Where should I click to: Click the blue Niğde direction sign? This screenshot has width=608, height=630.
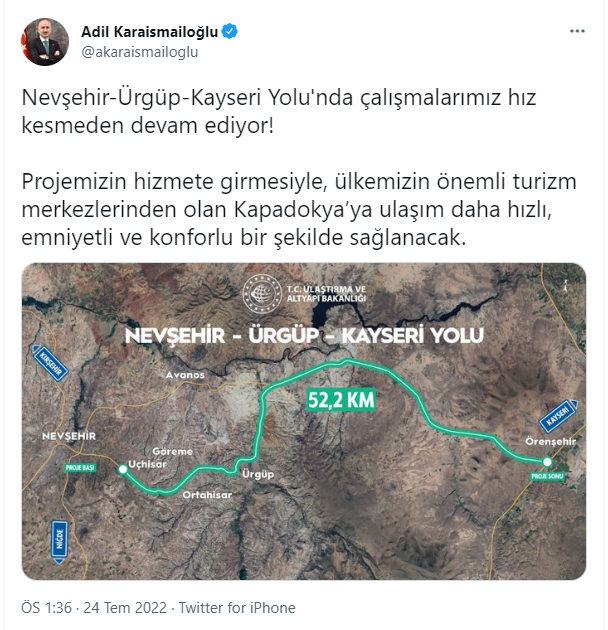59,542
